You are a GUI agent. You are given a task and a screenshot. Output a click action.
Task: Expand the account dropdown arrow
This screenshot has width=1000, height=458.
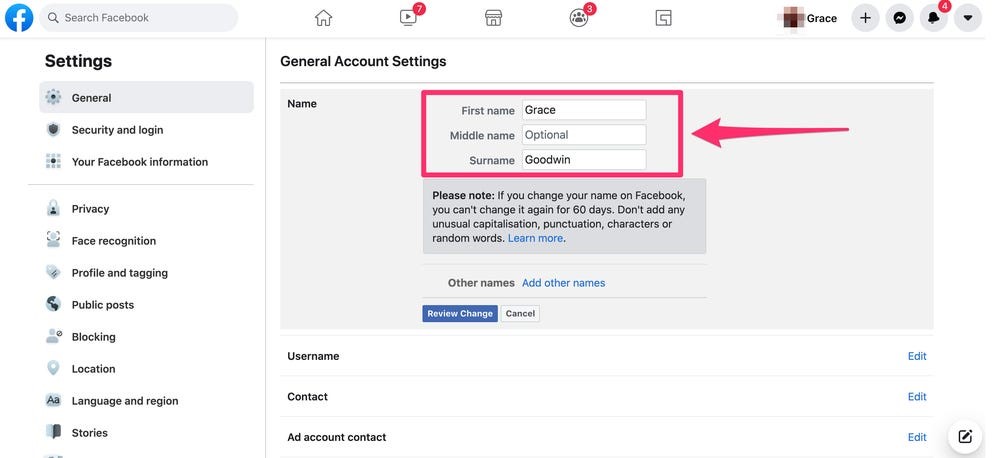(967, 18)
